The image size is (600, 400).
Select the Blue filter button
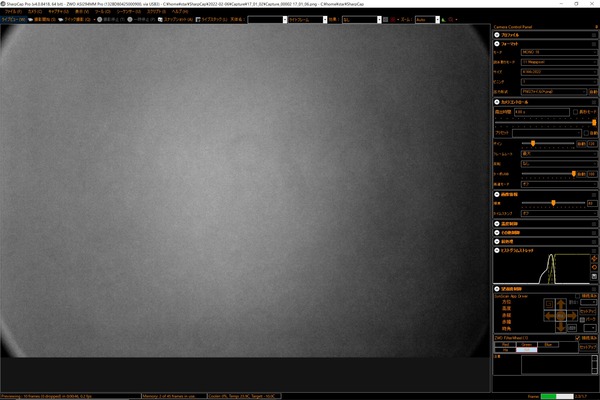click(x=548, y=344)
